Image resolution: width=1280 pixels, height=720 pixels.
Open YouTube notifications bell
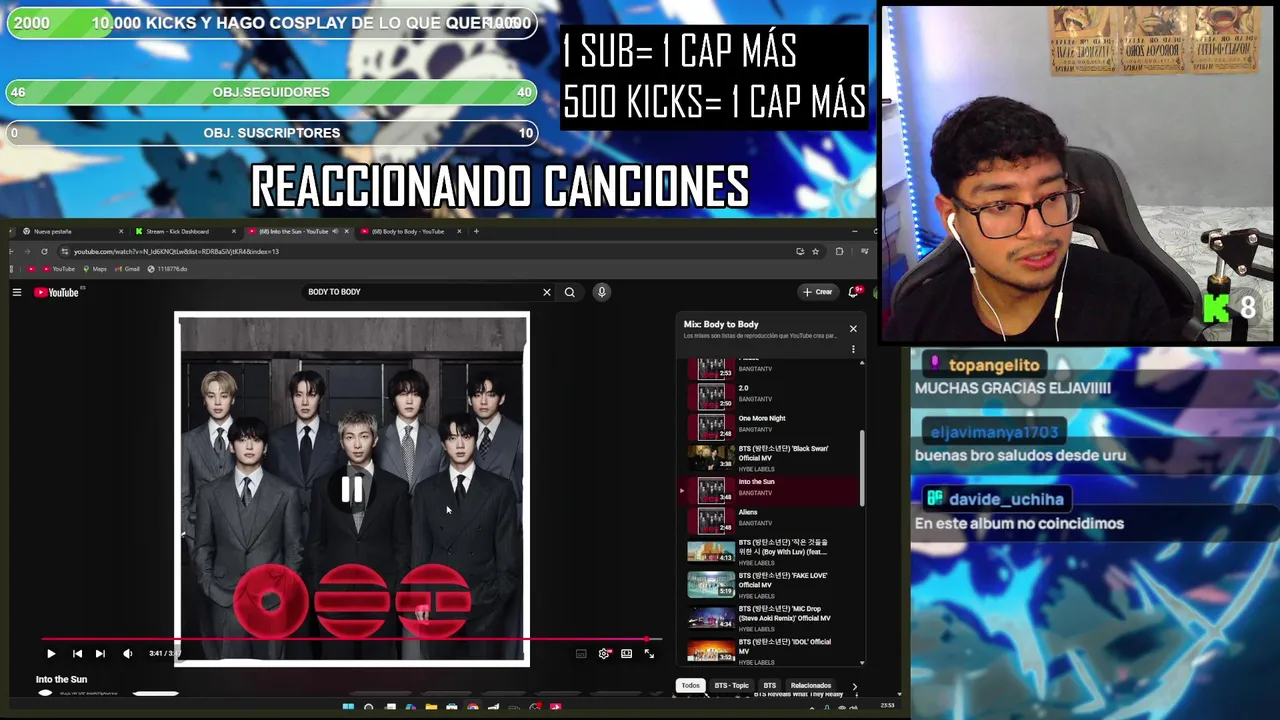click(x=854, y=292)
